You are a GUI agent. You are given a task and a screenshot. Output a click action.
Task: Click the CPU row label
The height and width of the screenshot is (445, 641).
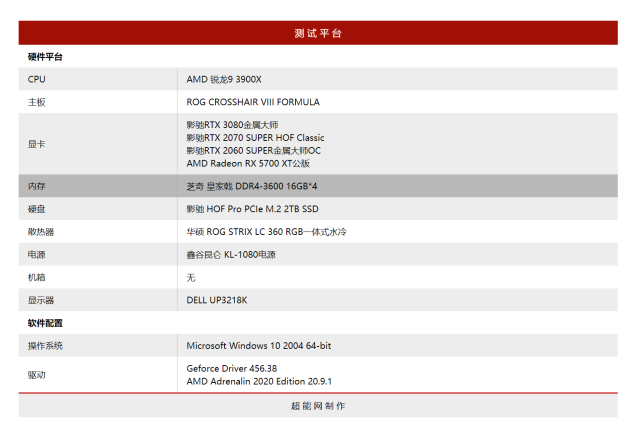(36, 79)
